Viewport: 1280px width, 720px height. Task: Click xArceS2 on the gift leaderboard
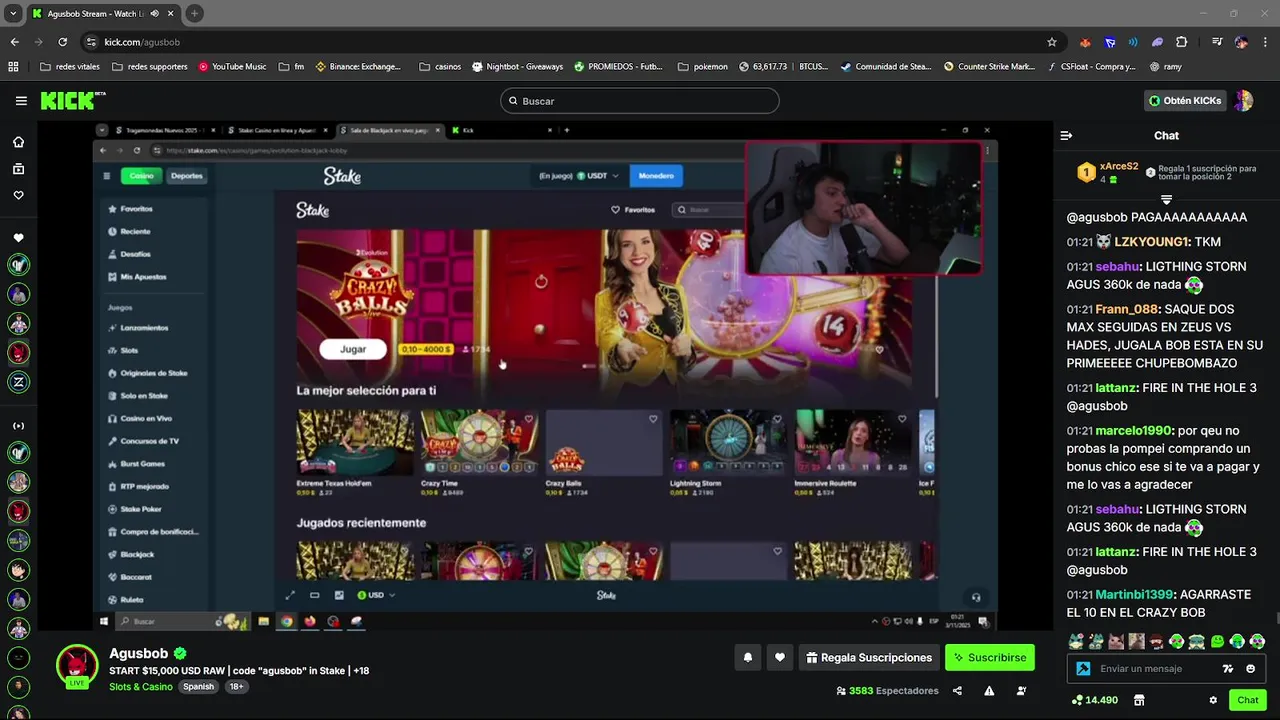point(1119,167)
